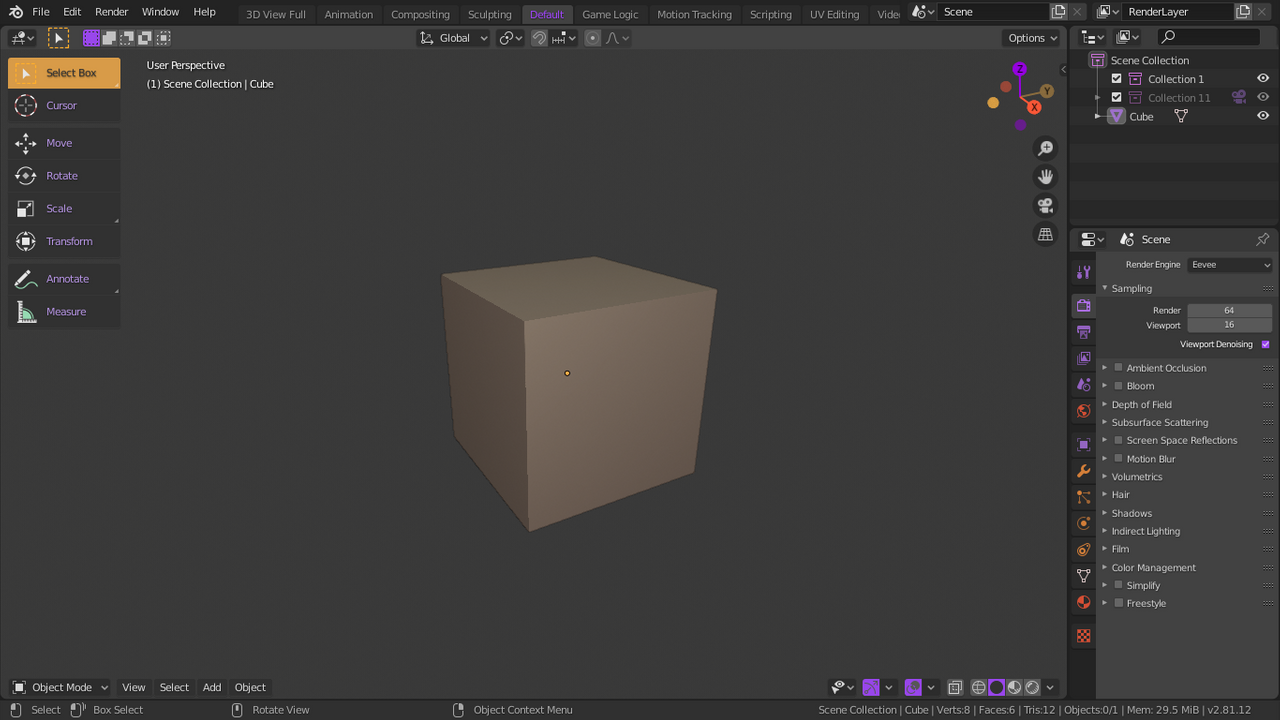Viewport: 1280px width, 720px height.
Task: Toggle snapping magnet icon
Action: pyautogui.click(x=539, y=38)
